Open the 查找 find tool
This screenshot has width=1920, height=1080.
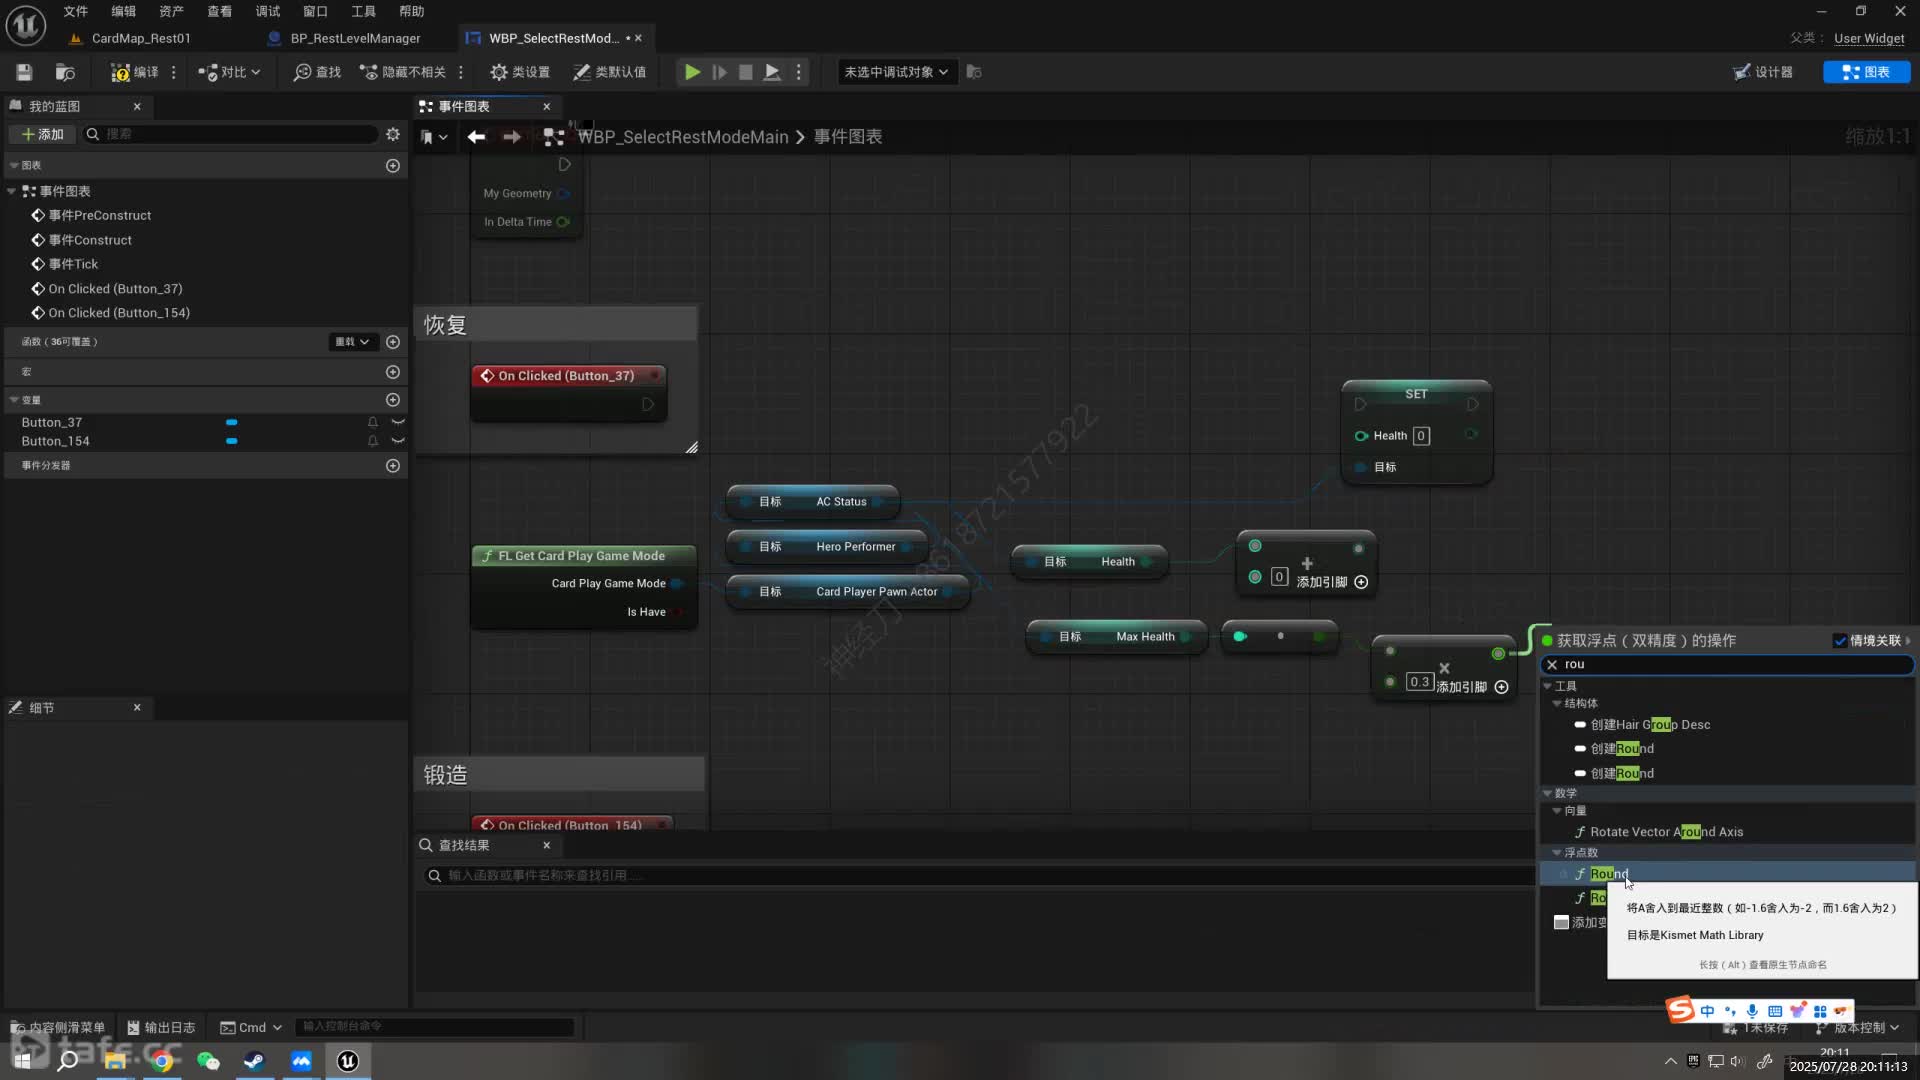pyautogui.click(x=317, y=72)
